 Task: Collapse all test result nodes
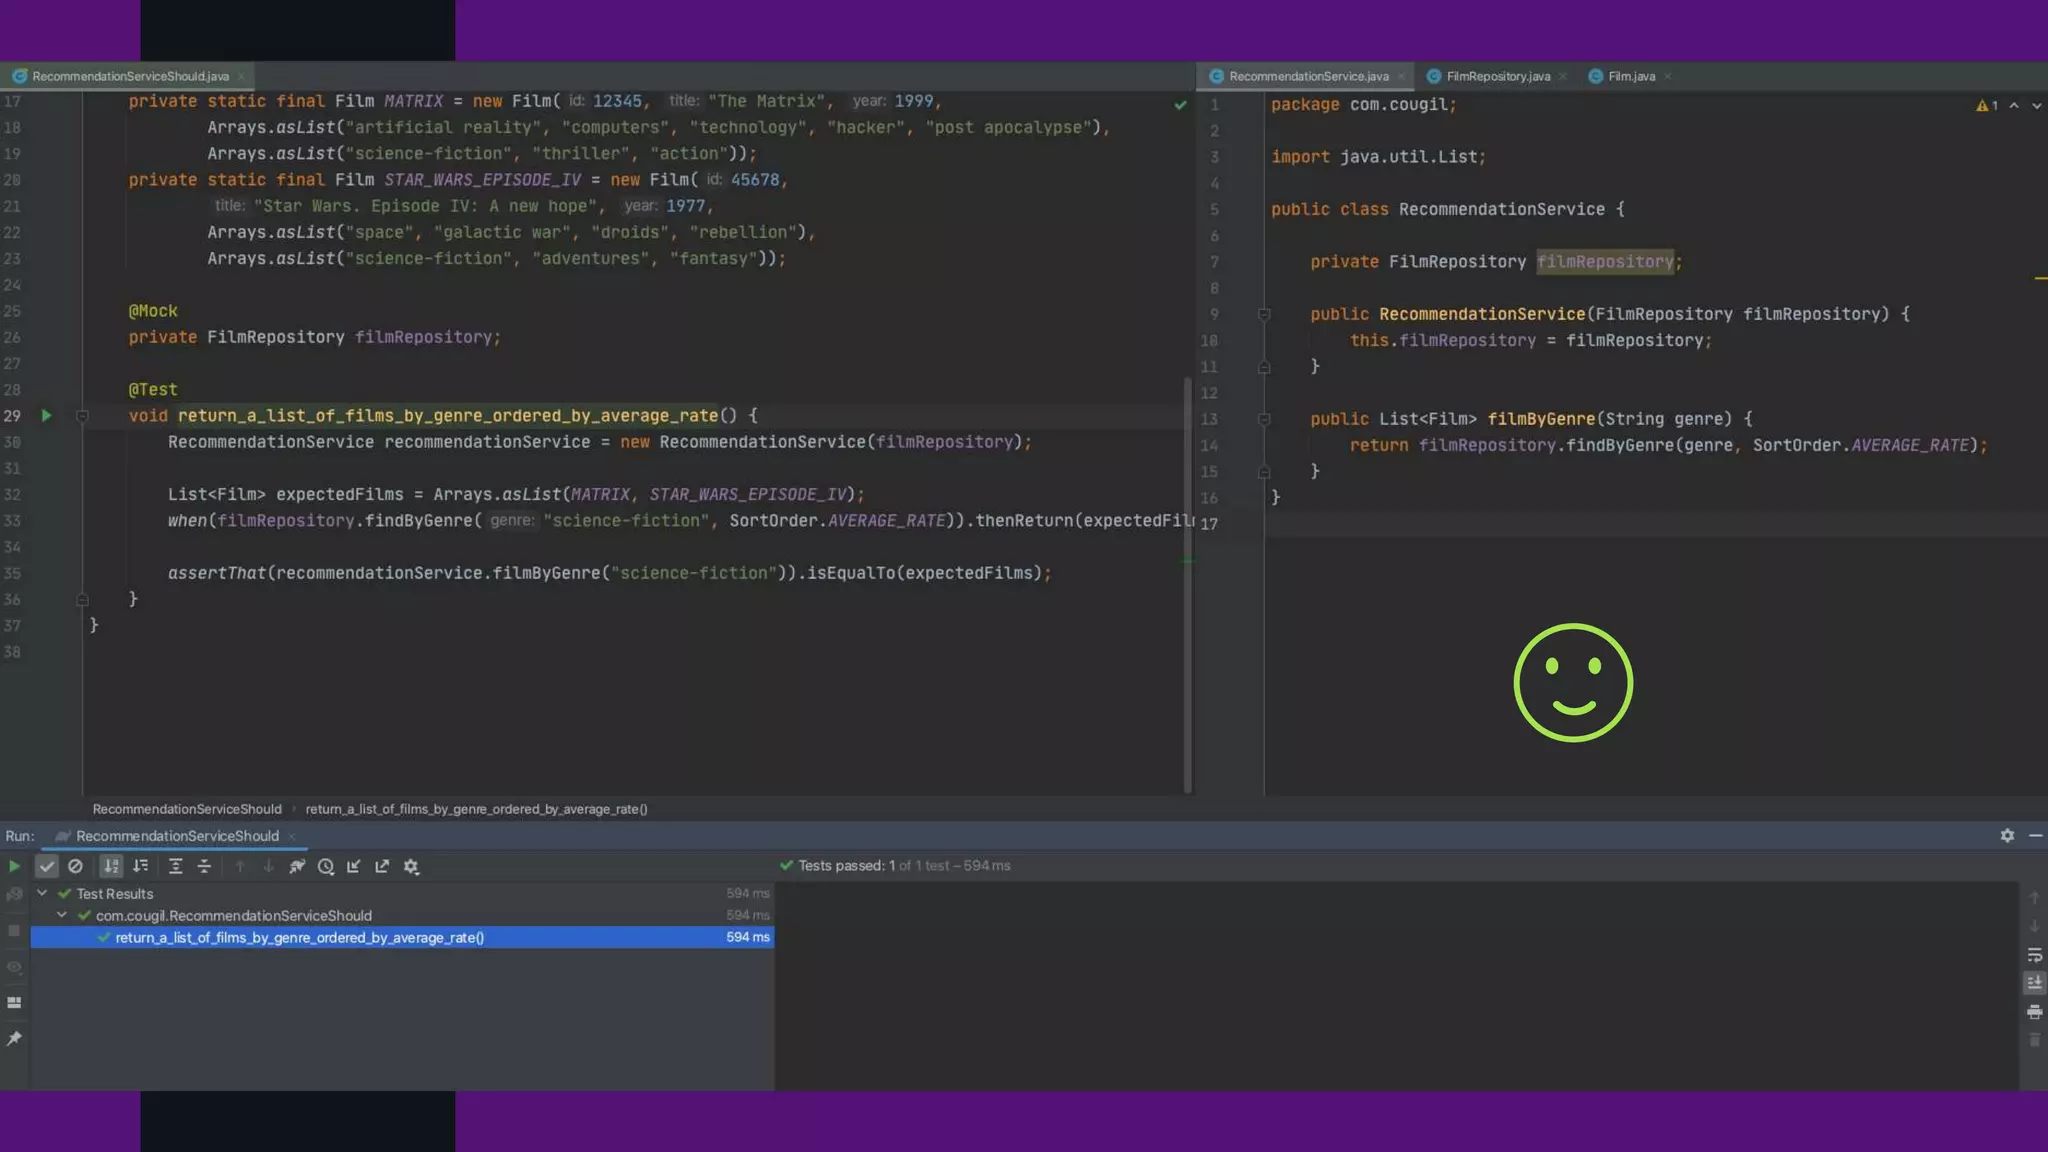click(x=204, y=867)
